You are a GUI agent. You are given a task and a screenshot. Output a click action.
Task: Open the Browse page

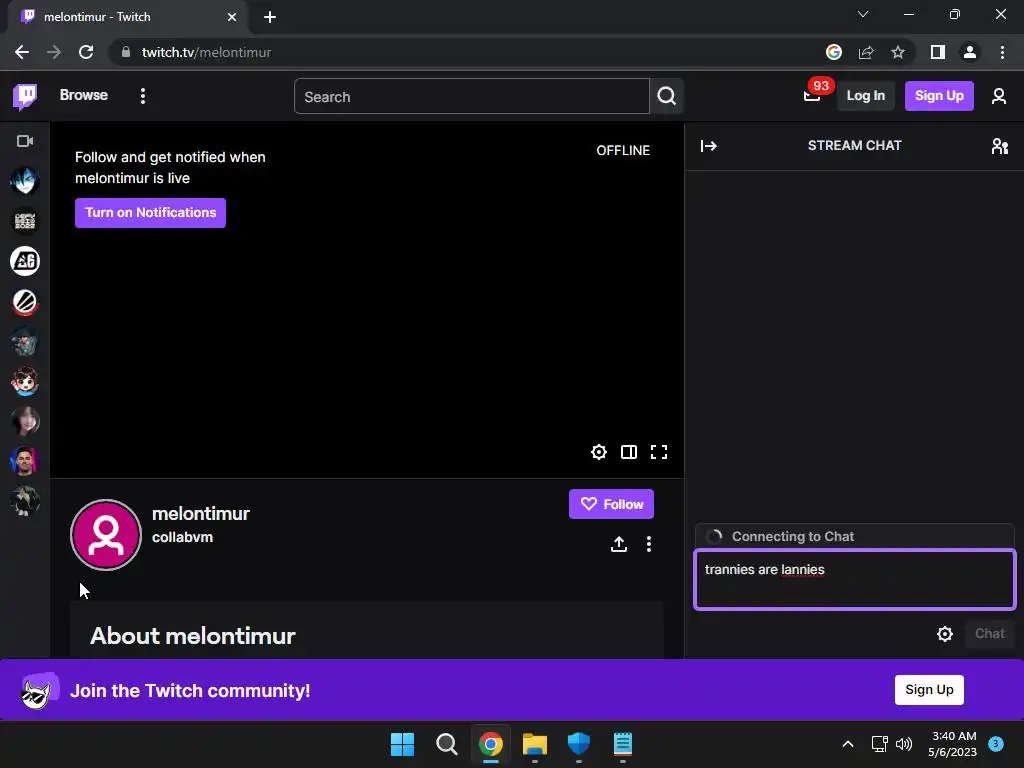point(84,95)
